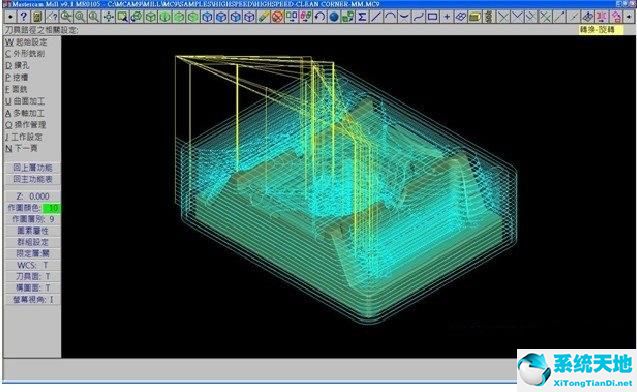Screen dimensions: 637x392
Task: Click the green isometric view cube icon
Action: (150, 17)
